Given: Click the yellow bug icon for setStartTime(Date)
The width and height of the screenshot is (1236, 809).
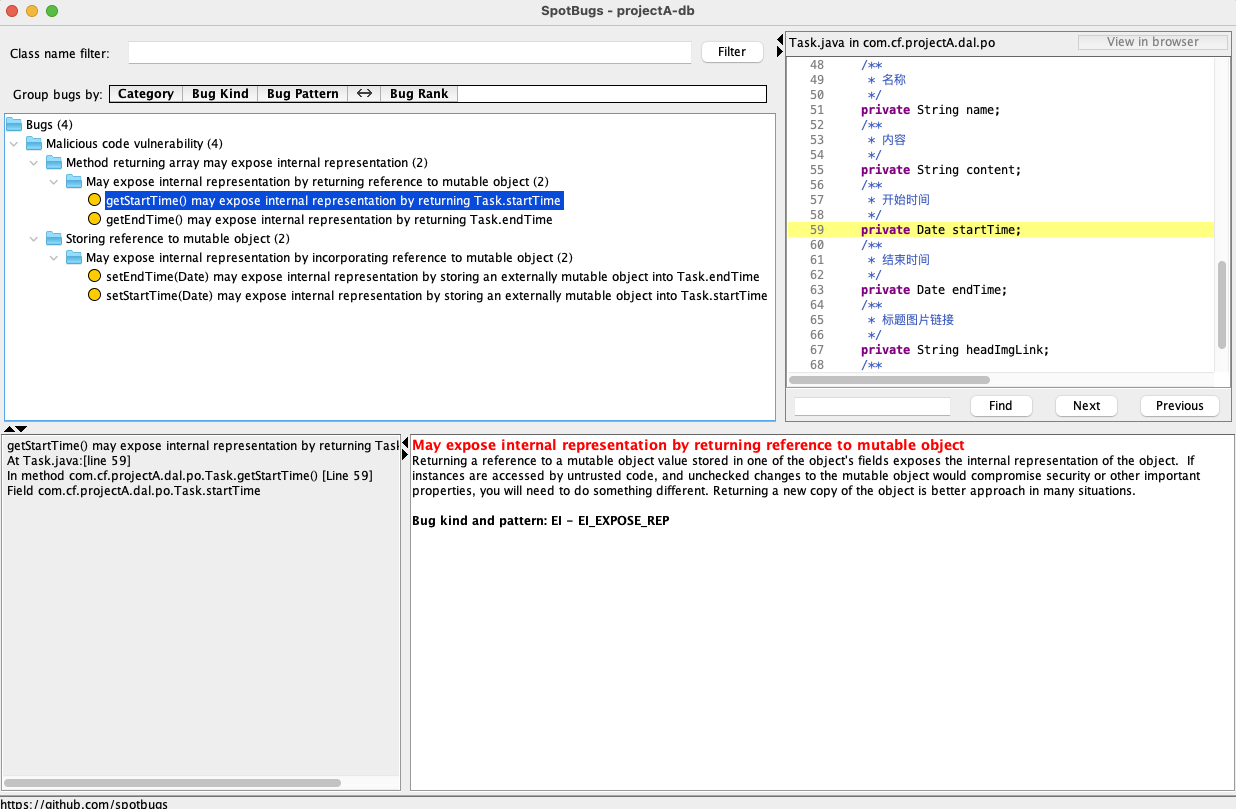Looking at the screenshot, I should pyautogui.click(x=95, y=296).
